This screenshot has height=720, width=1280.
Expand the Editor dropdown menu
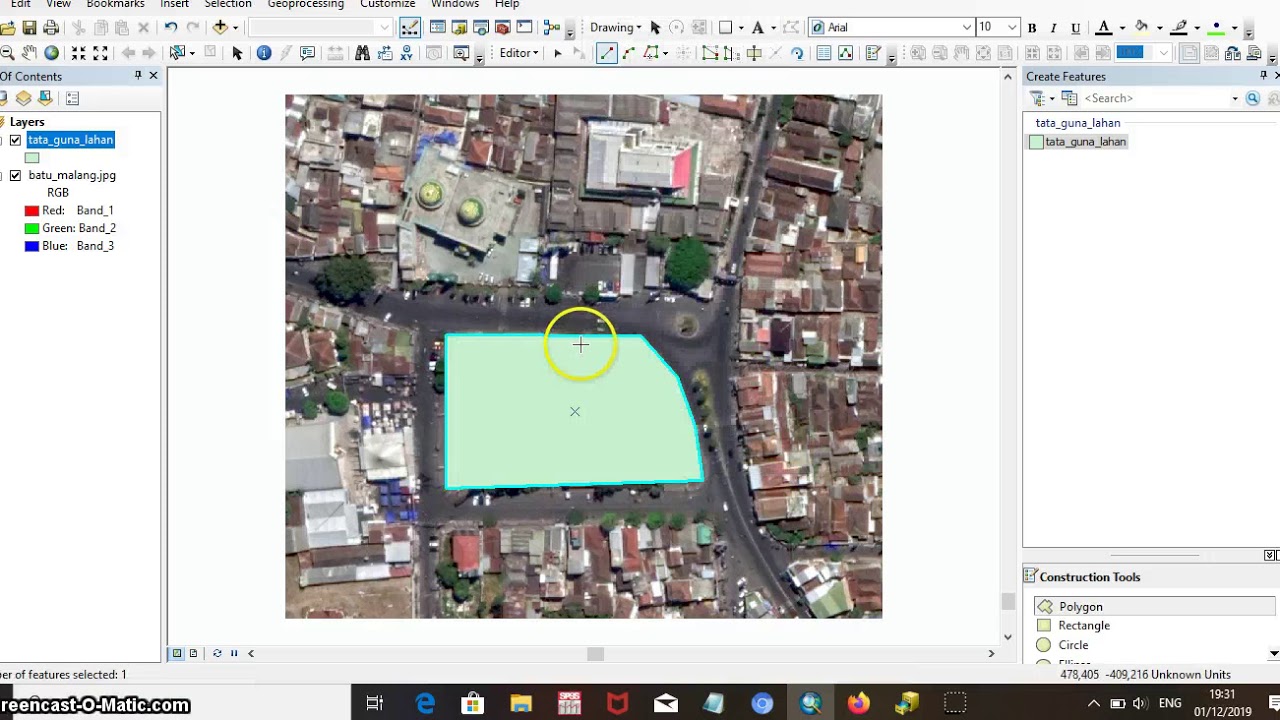[x=519, y=53]
